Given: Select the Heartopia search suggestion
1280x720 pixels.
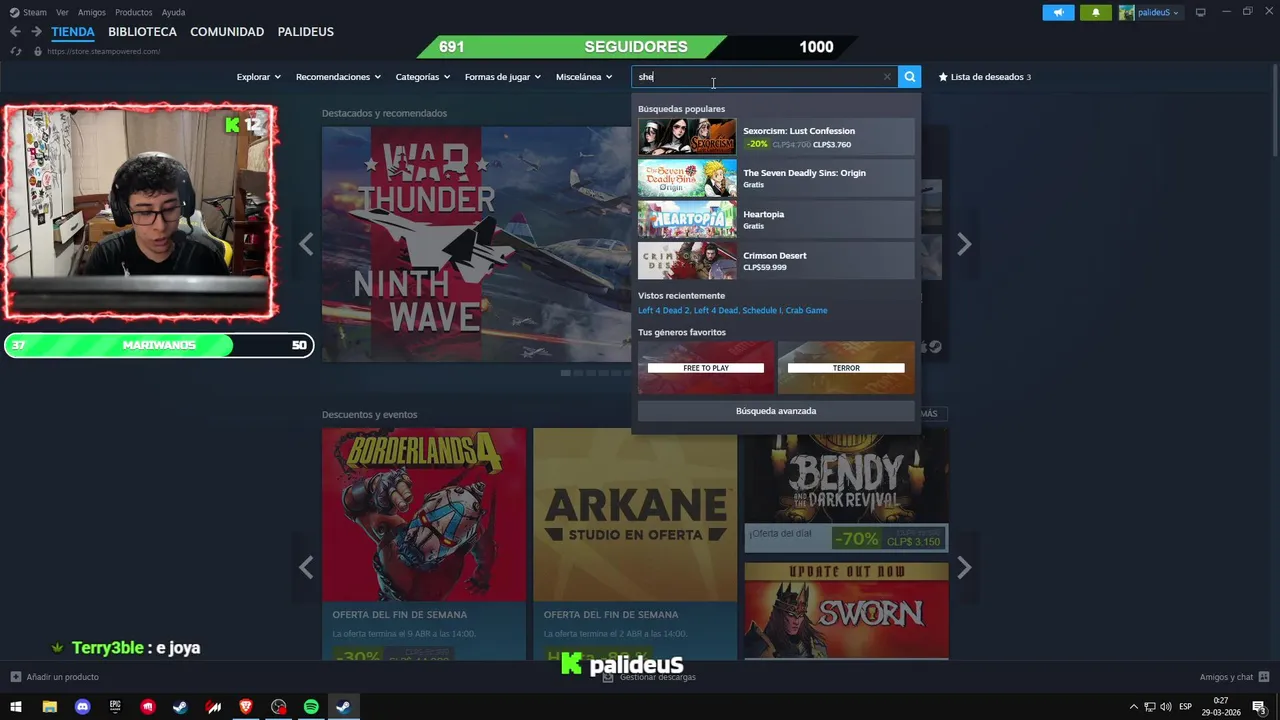Looking at the screenshot, I should coord(776,220).
